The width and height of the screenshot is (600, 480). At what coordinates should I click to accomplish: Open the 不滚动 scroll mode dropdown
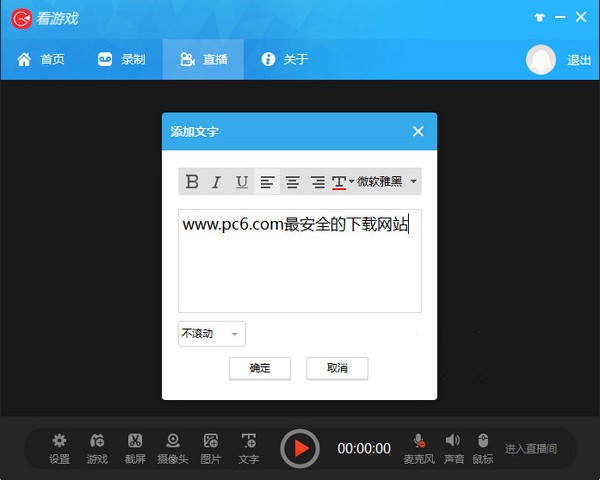(x=212, y=334)
